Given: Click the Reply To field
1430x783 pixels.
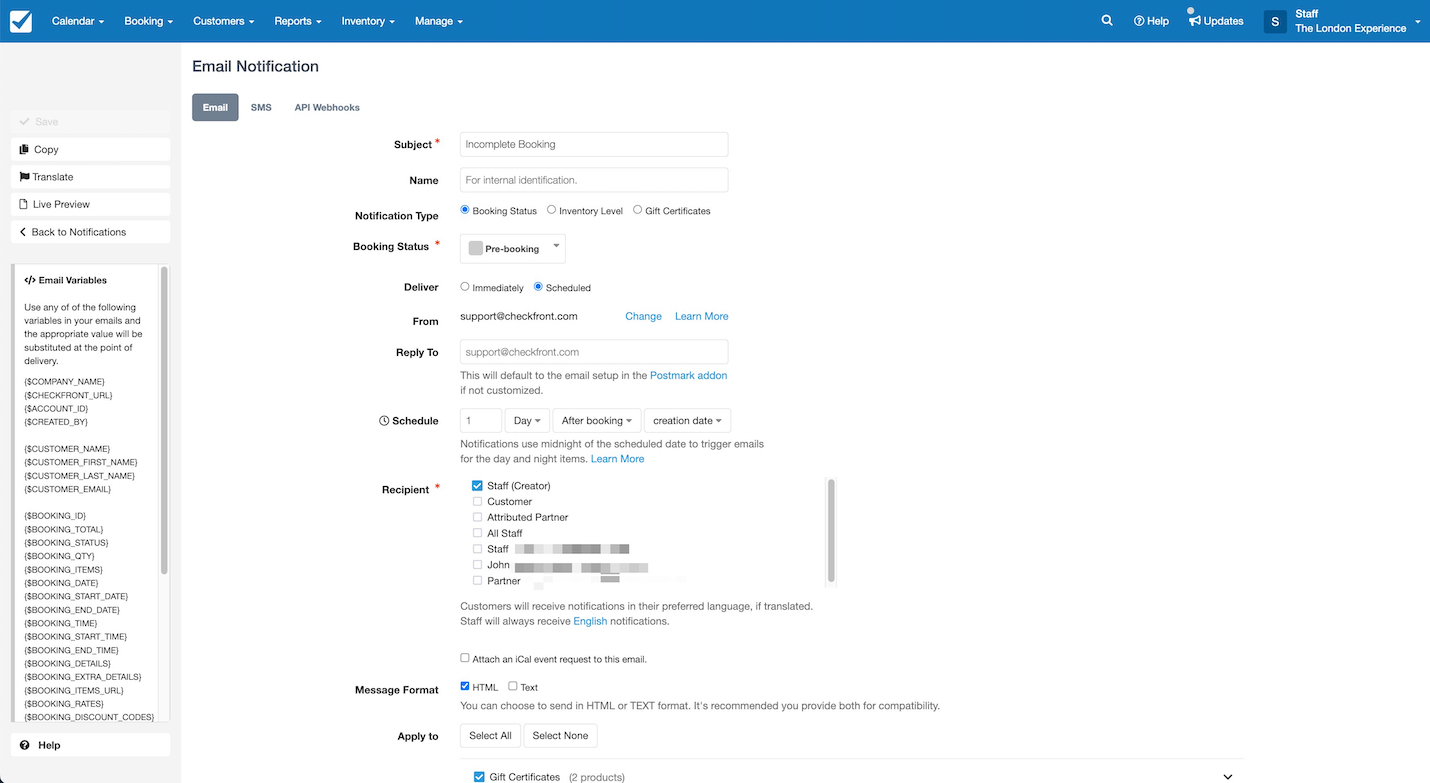Looking at the screenshot, I should [x=594, y=352].
